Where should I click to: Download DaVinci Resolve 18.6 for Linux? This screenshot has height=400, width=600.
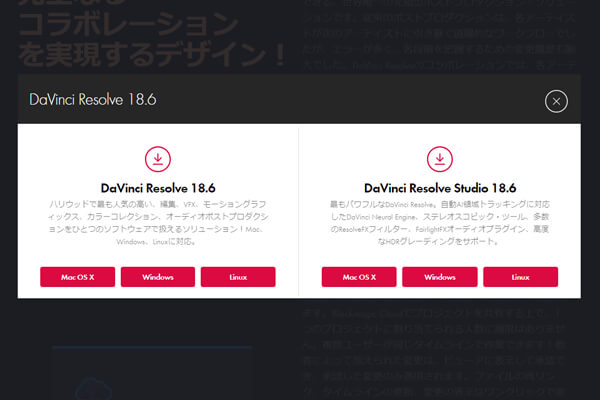238,277
